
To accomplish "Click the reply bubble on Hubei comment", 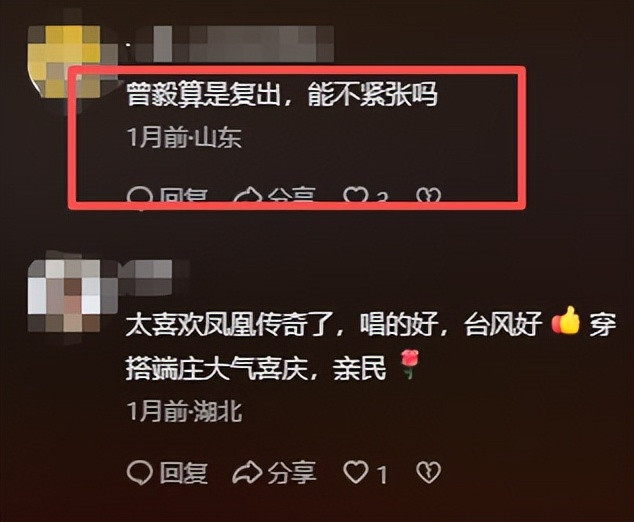I will coord(139,472).
